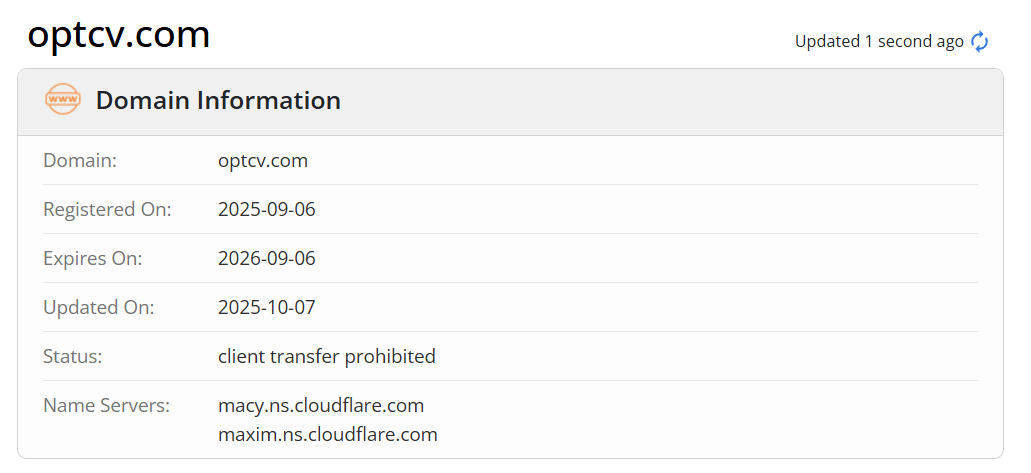Click the orange WWW globe icon
This screenshot has width=1031, height=473.
[x=62, y=100]
